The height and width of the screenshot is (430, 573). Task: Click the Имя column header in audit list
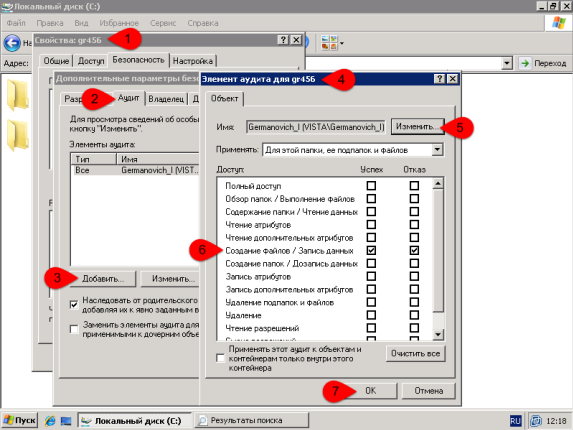pos(158,159)
